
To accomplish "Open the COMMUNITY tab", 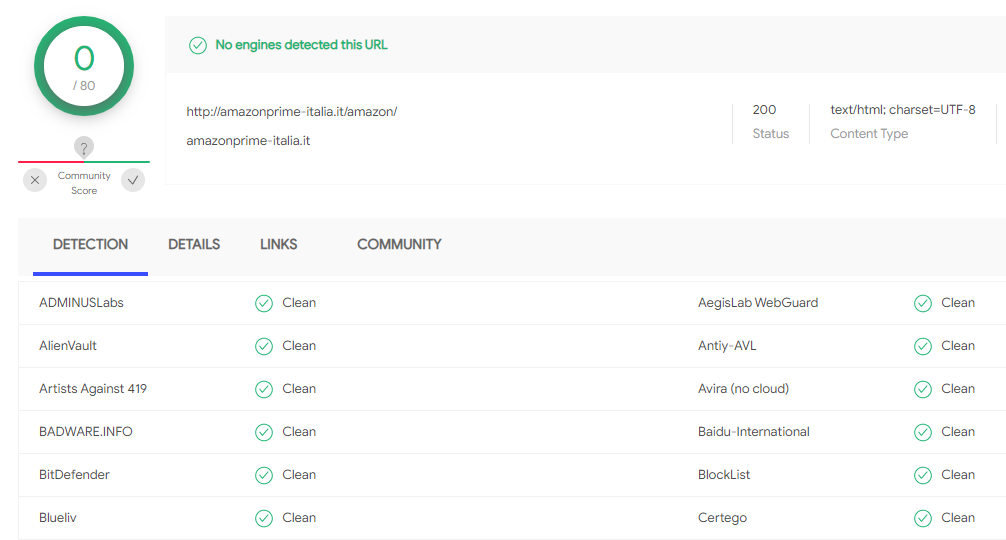I will tap(399, 244).
